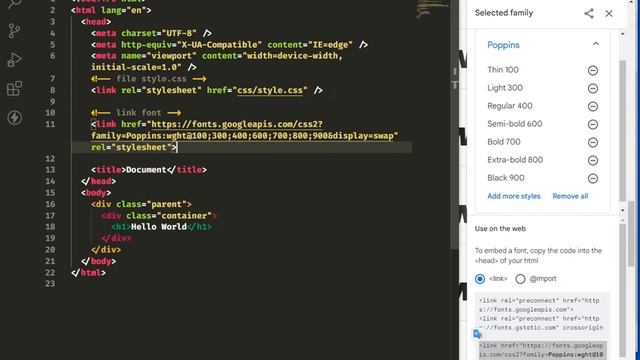Remove the Regular 400 style
Screen dimensions: 640x360
click(x=593, y=106)
